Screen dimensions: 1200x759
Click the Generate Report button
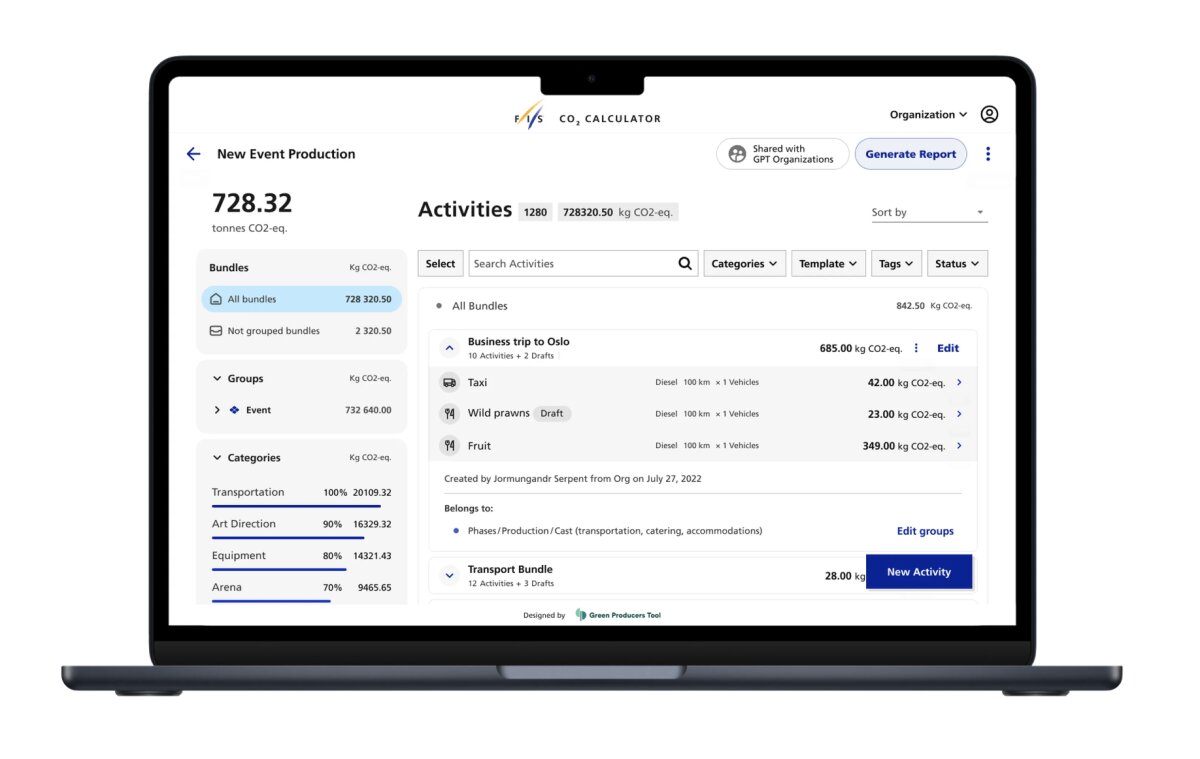tap(911, 154)
